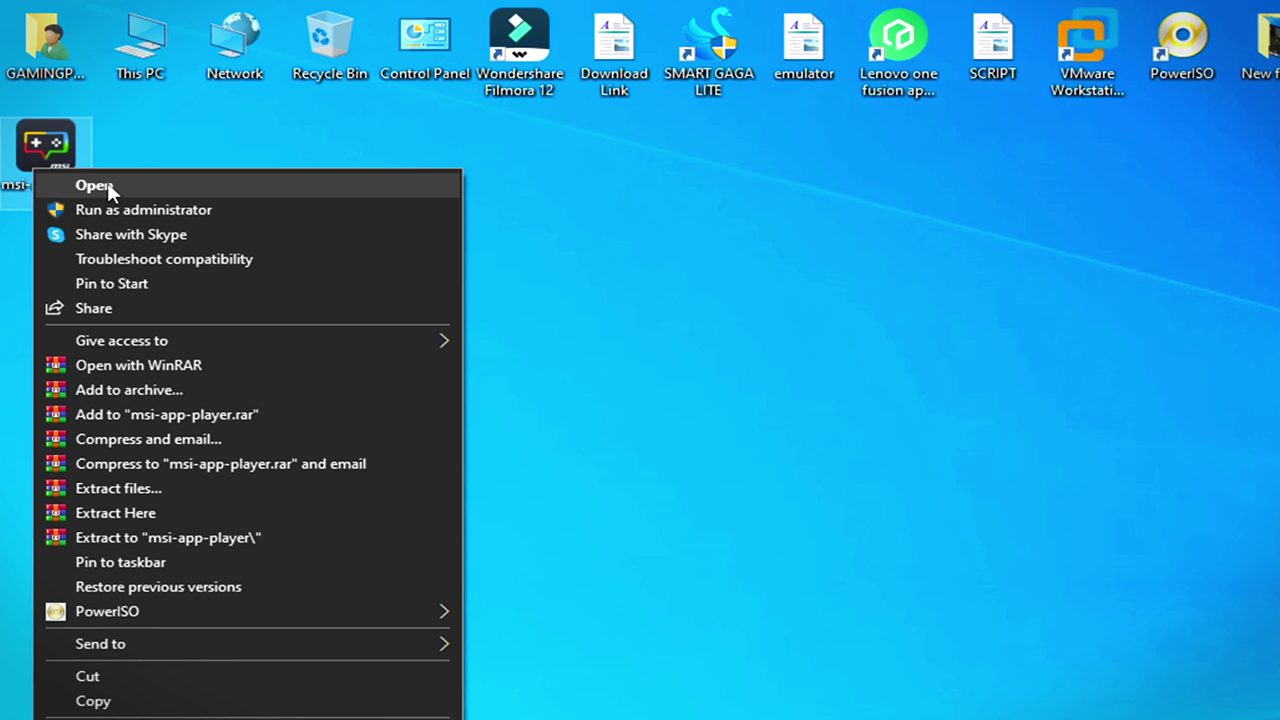This screenshot has height=720, width=1280.
Task: Select Troubleshoot compatibility
Action: pyautogui.click(x=248, y=259)
